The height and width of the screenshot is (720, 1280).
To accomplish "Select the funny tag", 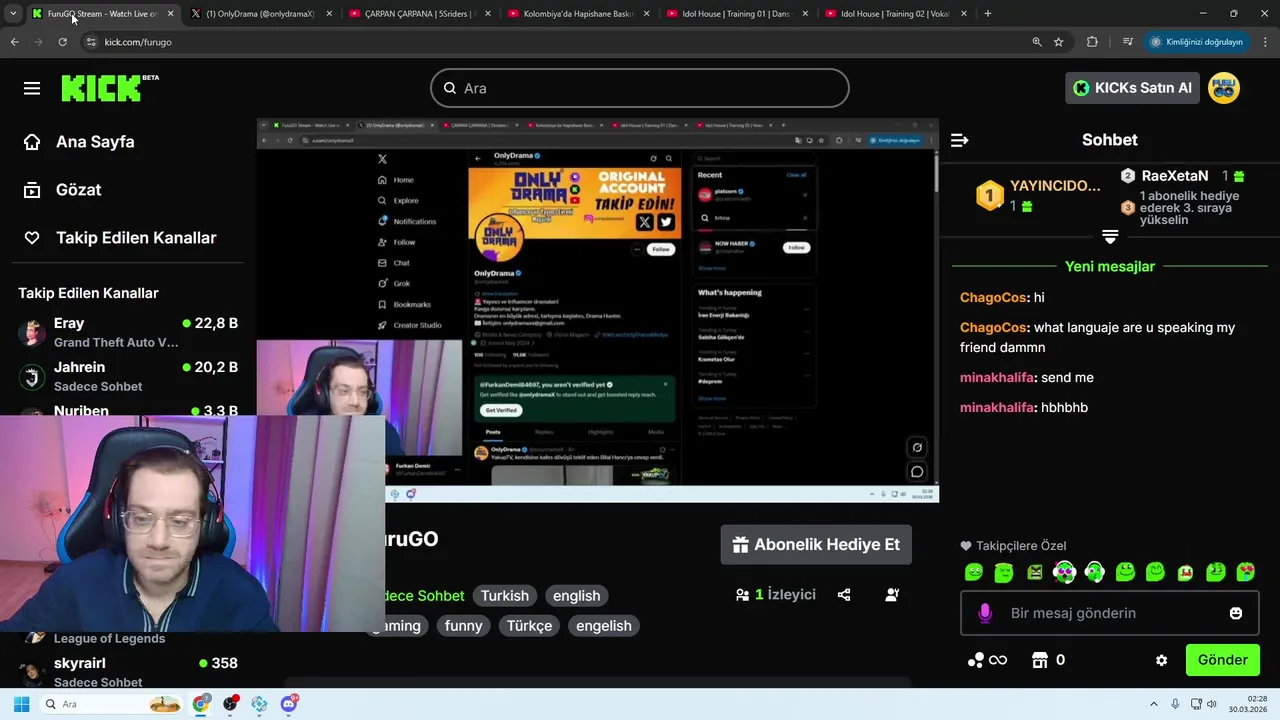I will click(x=463, y=626).
